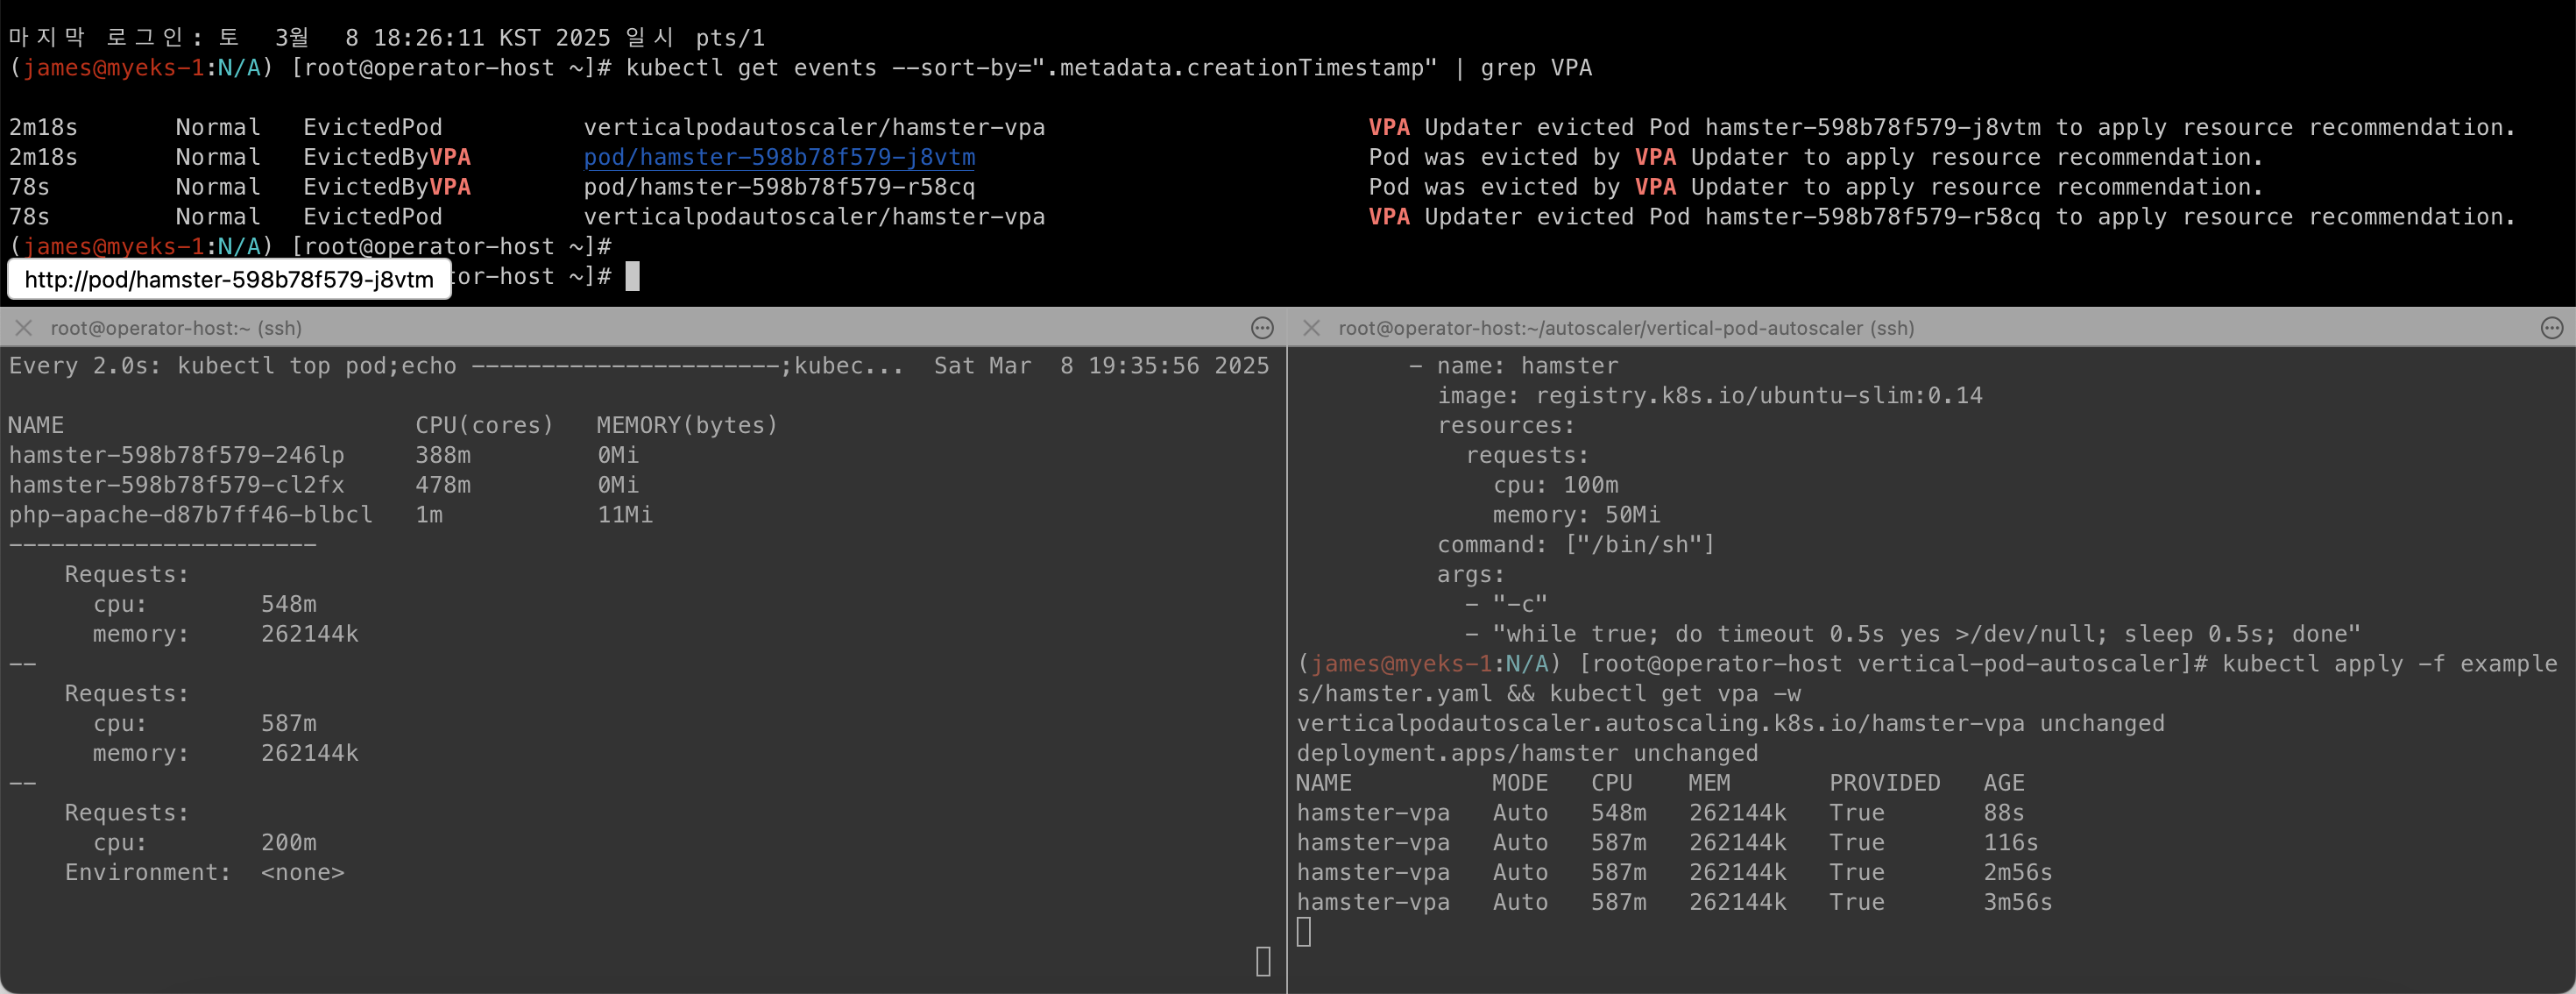Screen dimensions: 2576x994
Task: Close the left root@operator-host:~ ssh pane
Action: click(24, 328)
